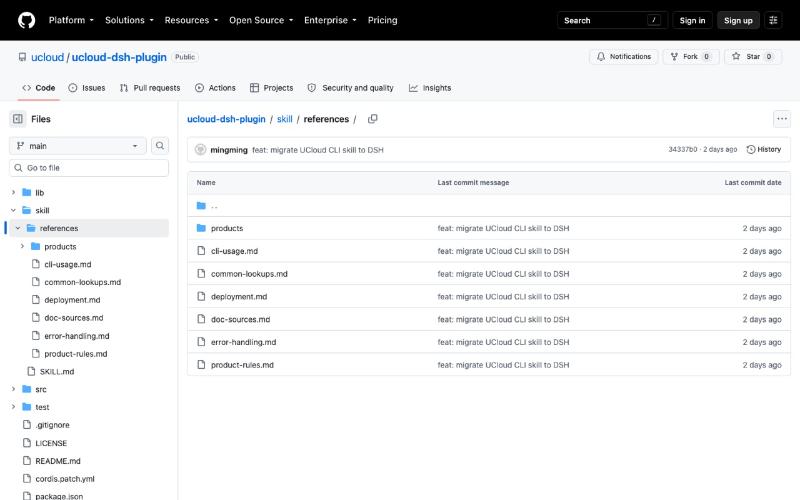Image resolution: width=800 pixels, height=500 pixels.
Task: Click the Fork icon
Action: pyautogui.click(x=674, y=57)
